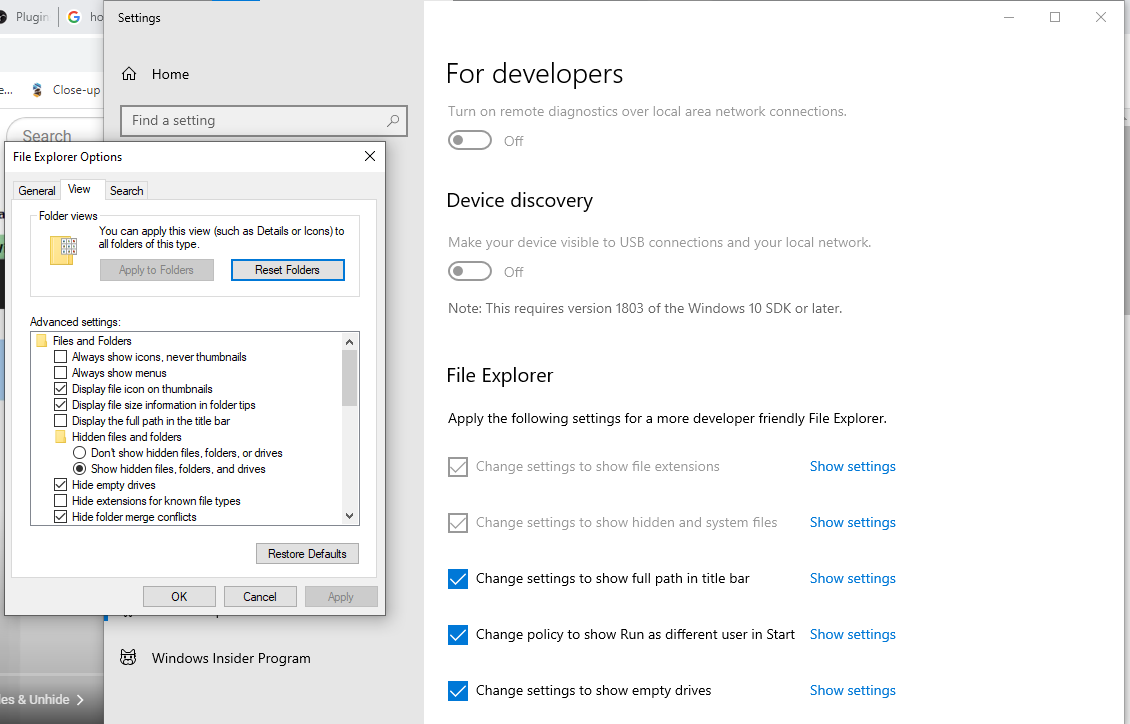The width and height of the screenshot is (1130, 724).
Task: Open the Search tab in File Explorer Options
Action: click(126, 190)
